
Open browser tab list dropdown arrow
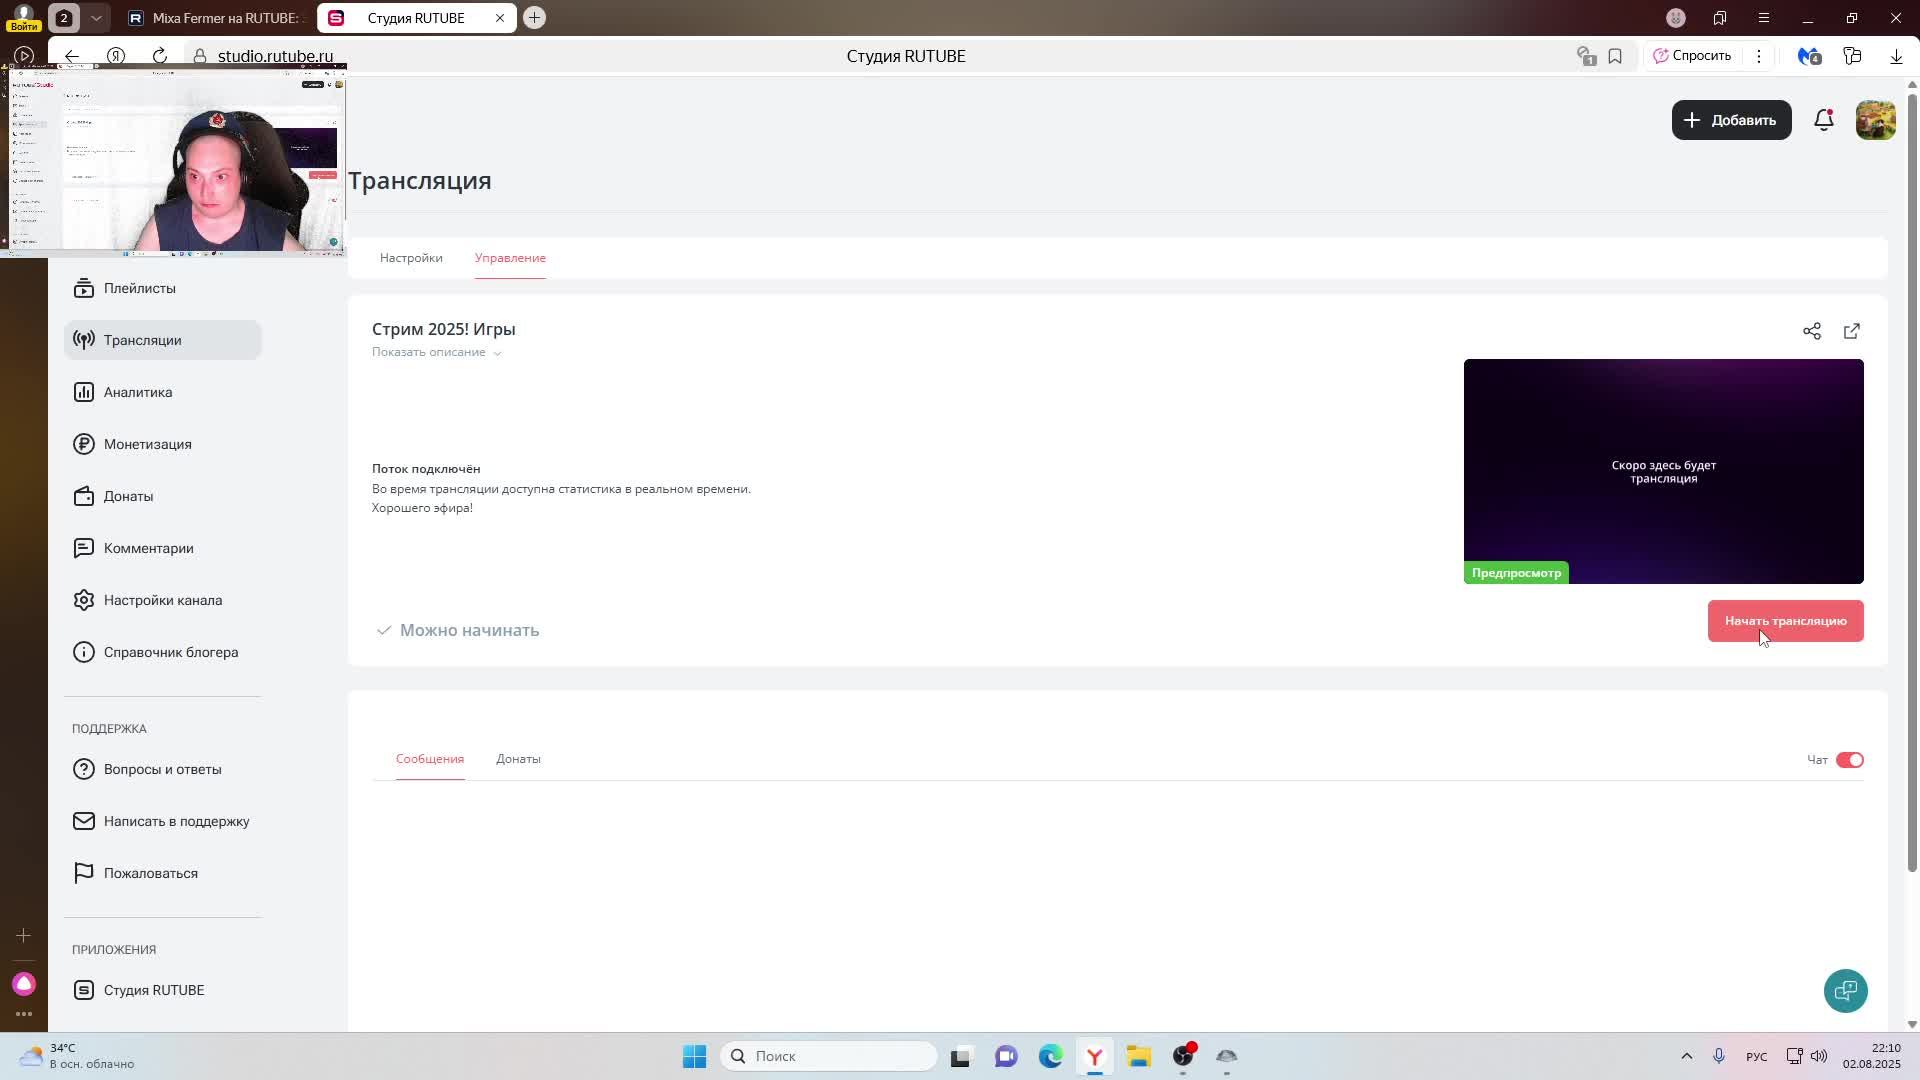pos(96,18)
